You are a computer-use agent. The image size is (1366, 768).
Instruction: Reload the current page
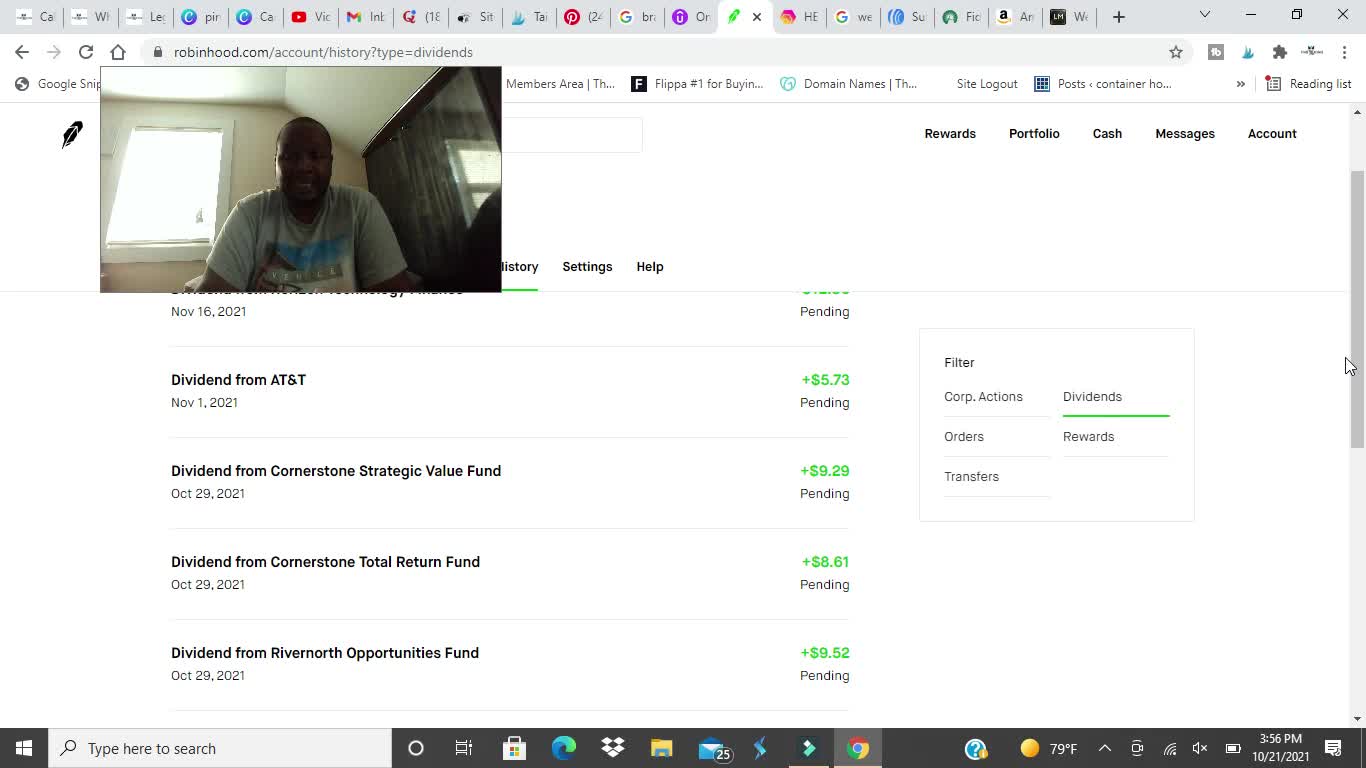pyautogui.click(x=86, y=52)
